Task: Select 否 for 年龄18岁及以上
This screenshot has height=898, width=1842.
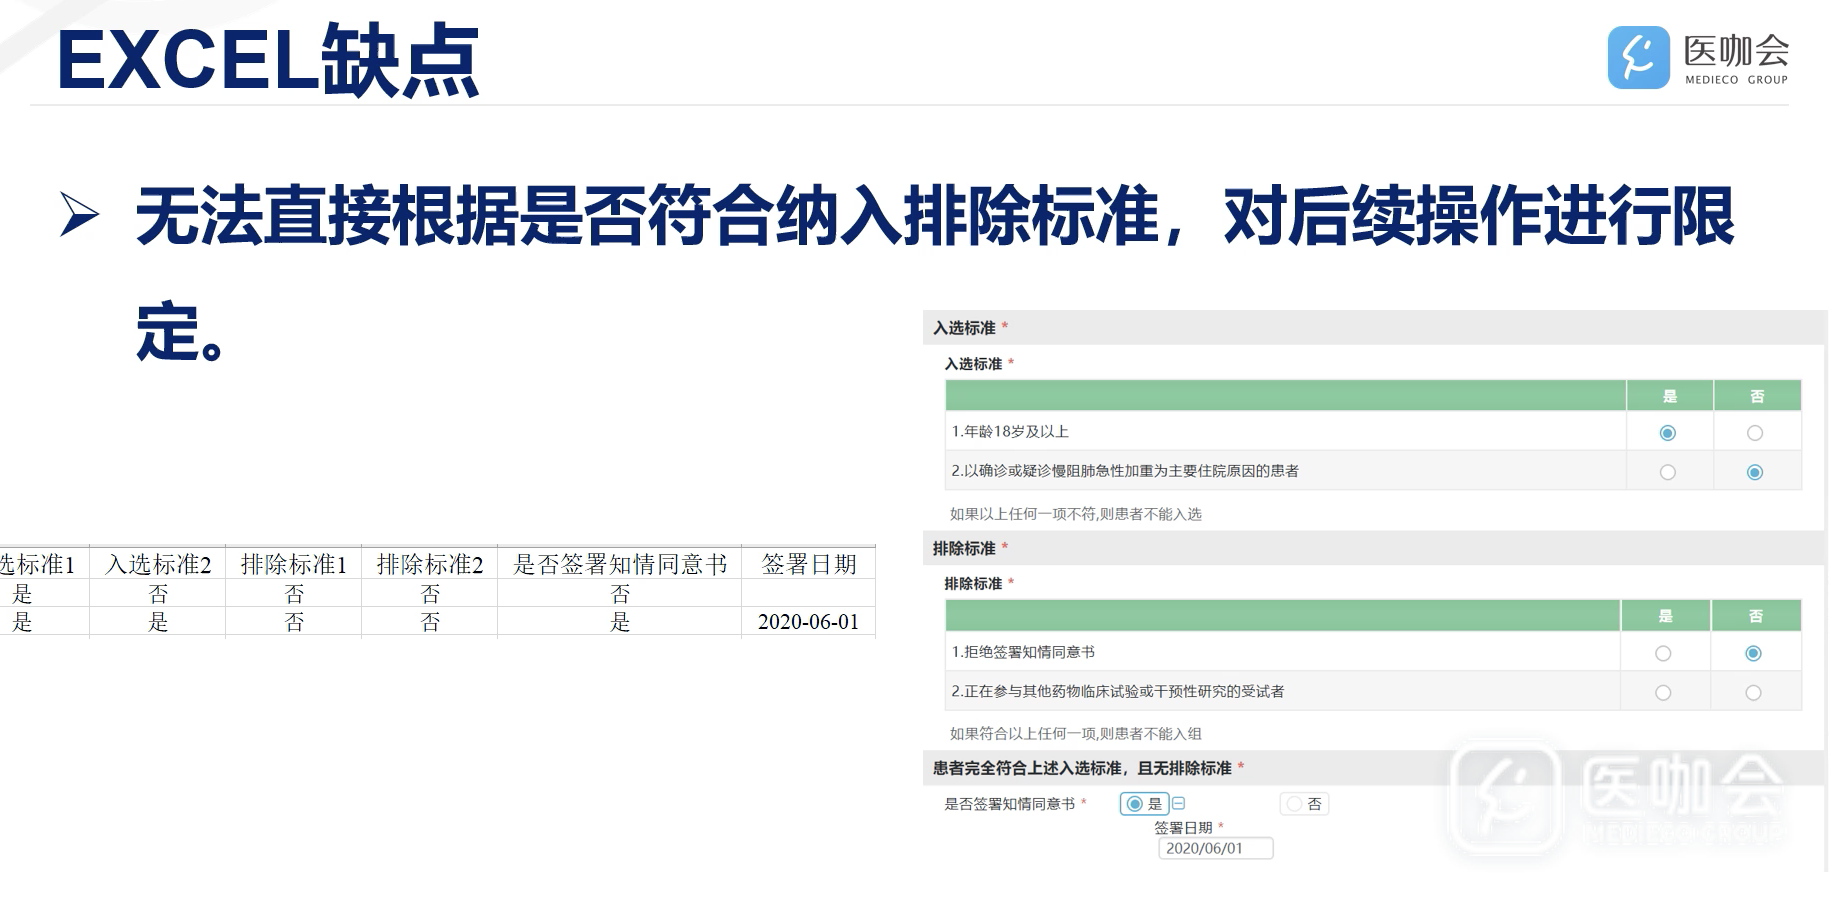Action: (1755, 433)
